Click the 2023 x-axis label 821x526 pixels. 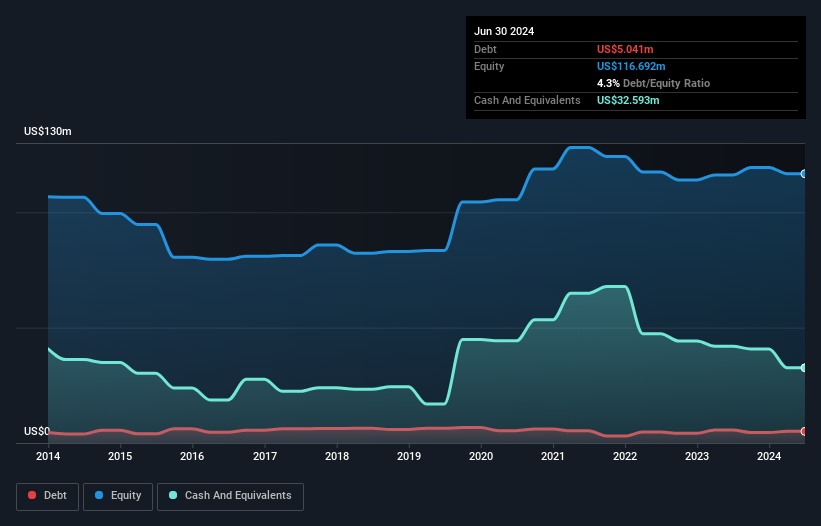click(x=697, y=456)
